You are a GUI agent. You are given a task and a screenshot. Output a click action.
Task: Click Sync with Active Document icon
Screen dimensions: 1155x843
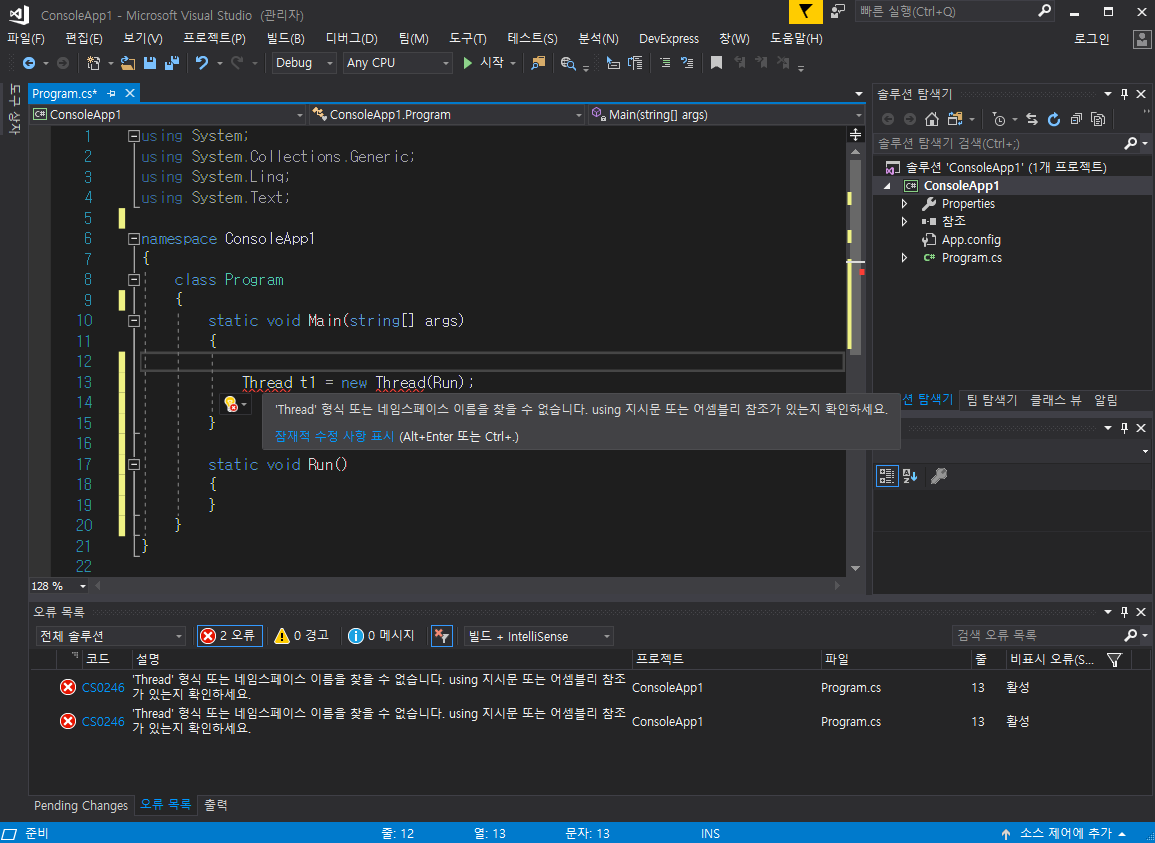(x=1032, y=119)
